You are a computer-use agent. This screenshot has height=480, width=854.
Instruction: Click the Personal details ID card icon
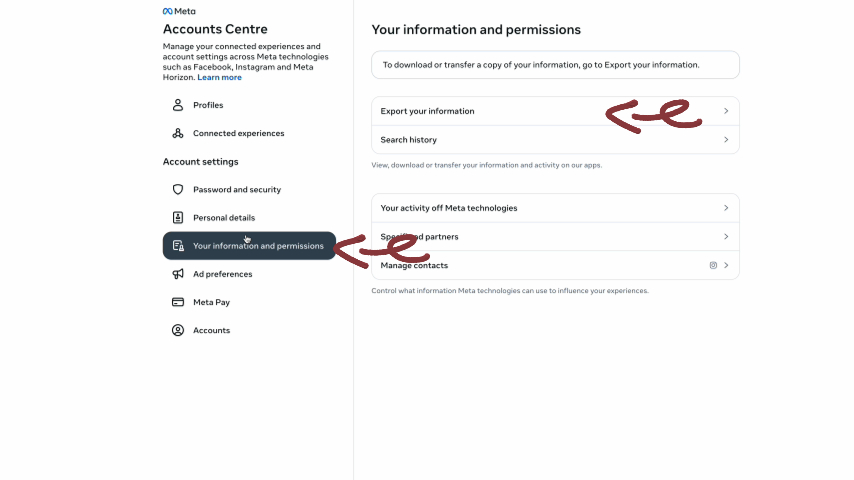click(x=178, y=217)
